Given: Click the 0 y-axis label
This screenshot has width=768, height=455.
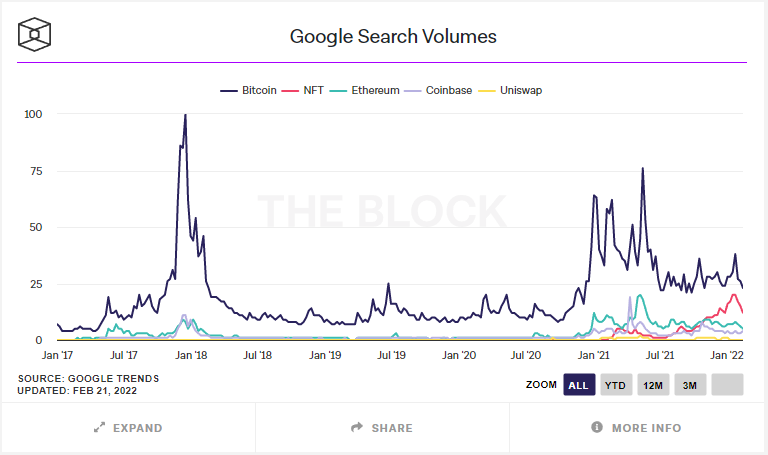Looking at the screenshot, I should pos(39,340).
